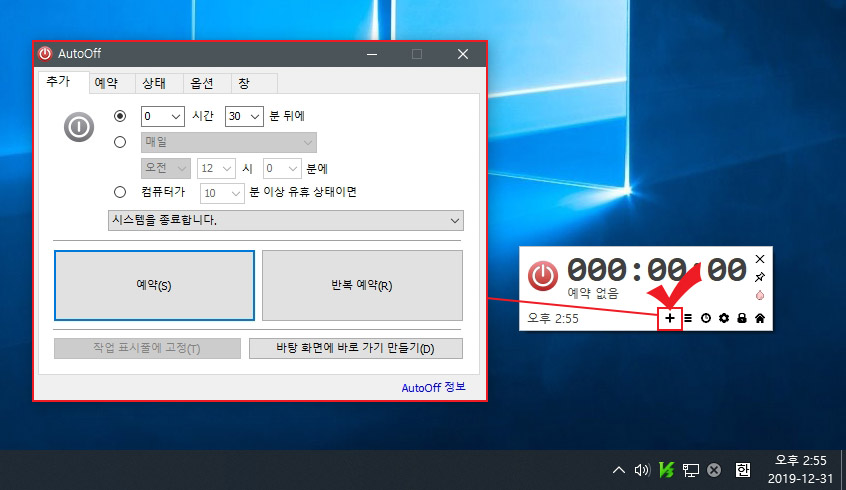Open the hours dropdown showing 0

(162, 117)
